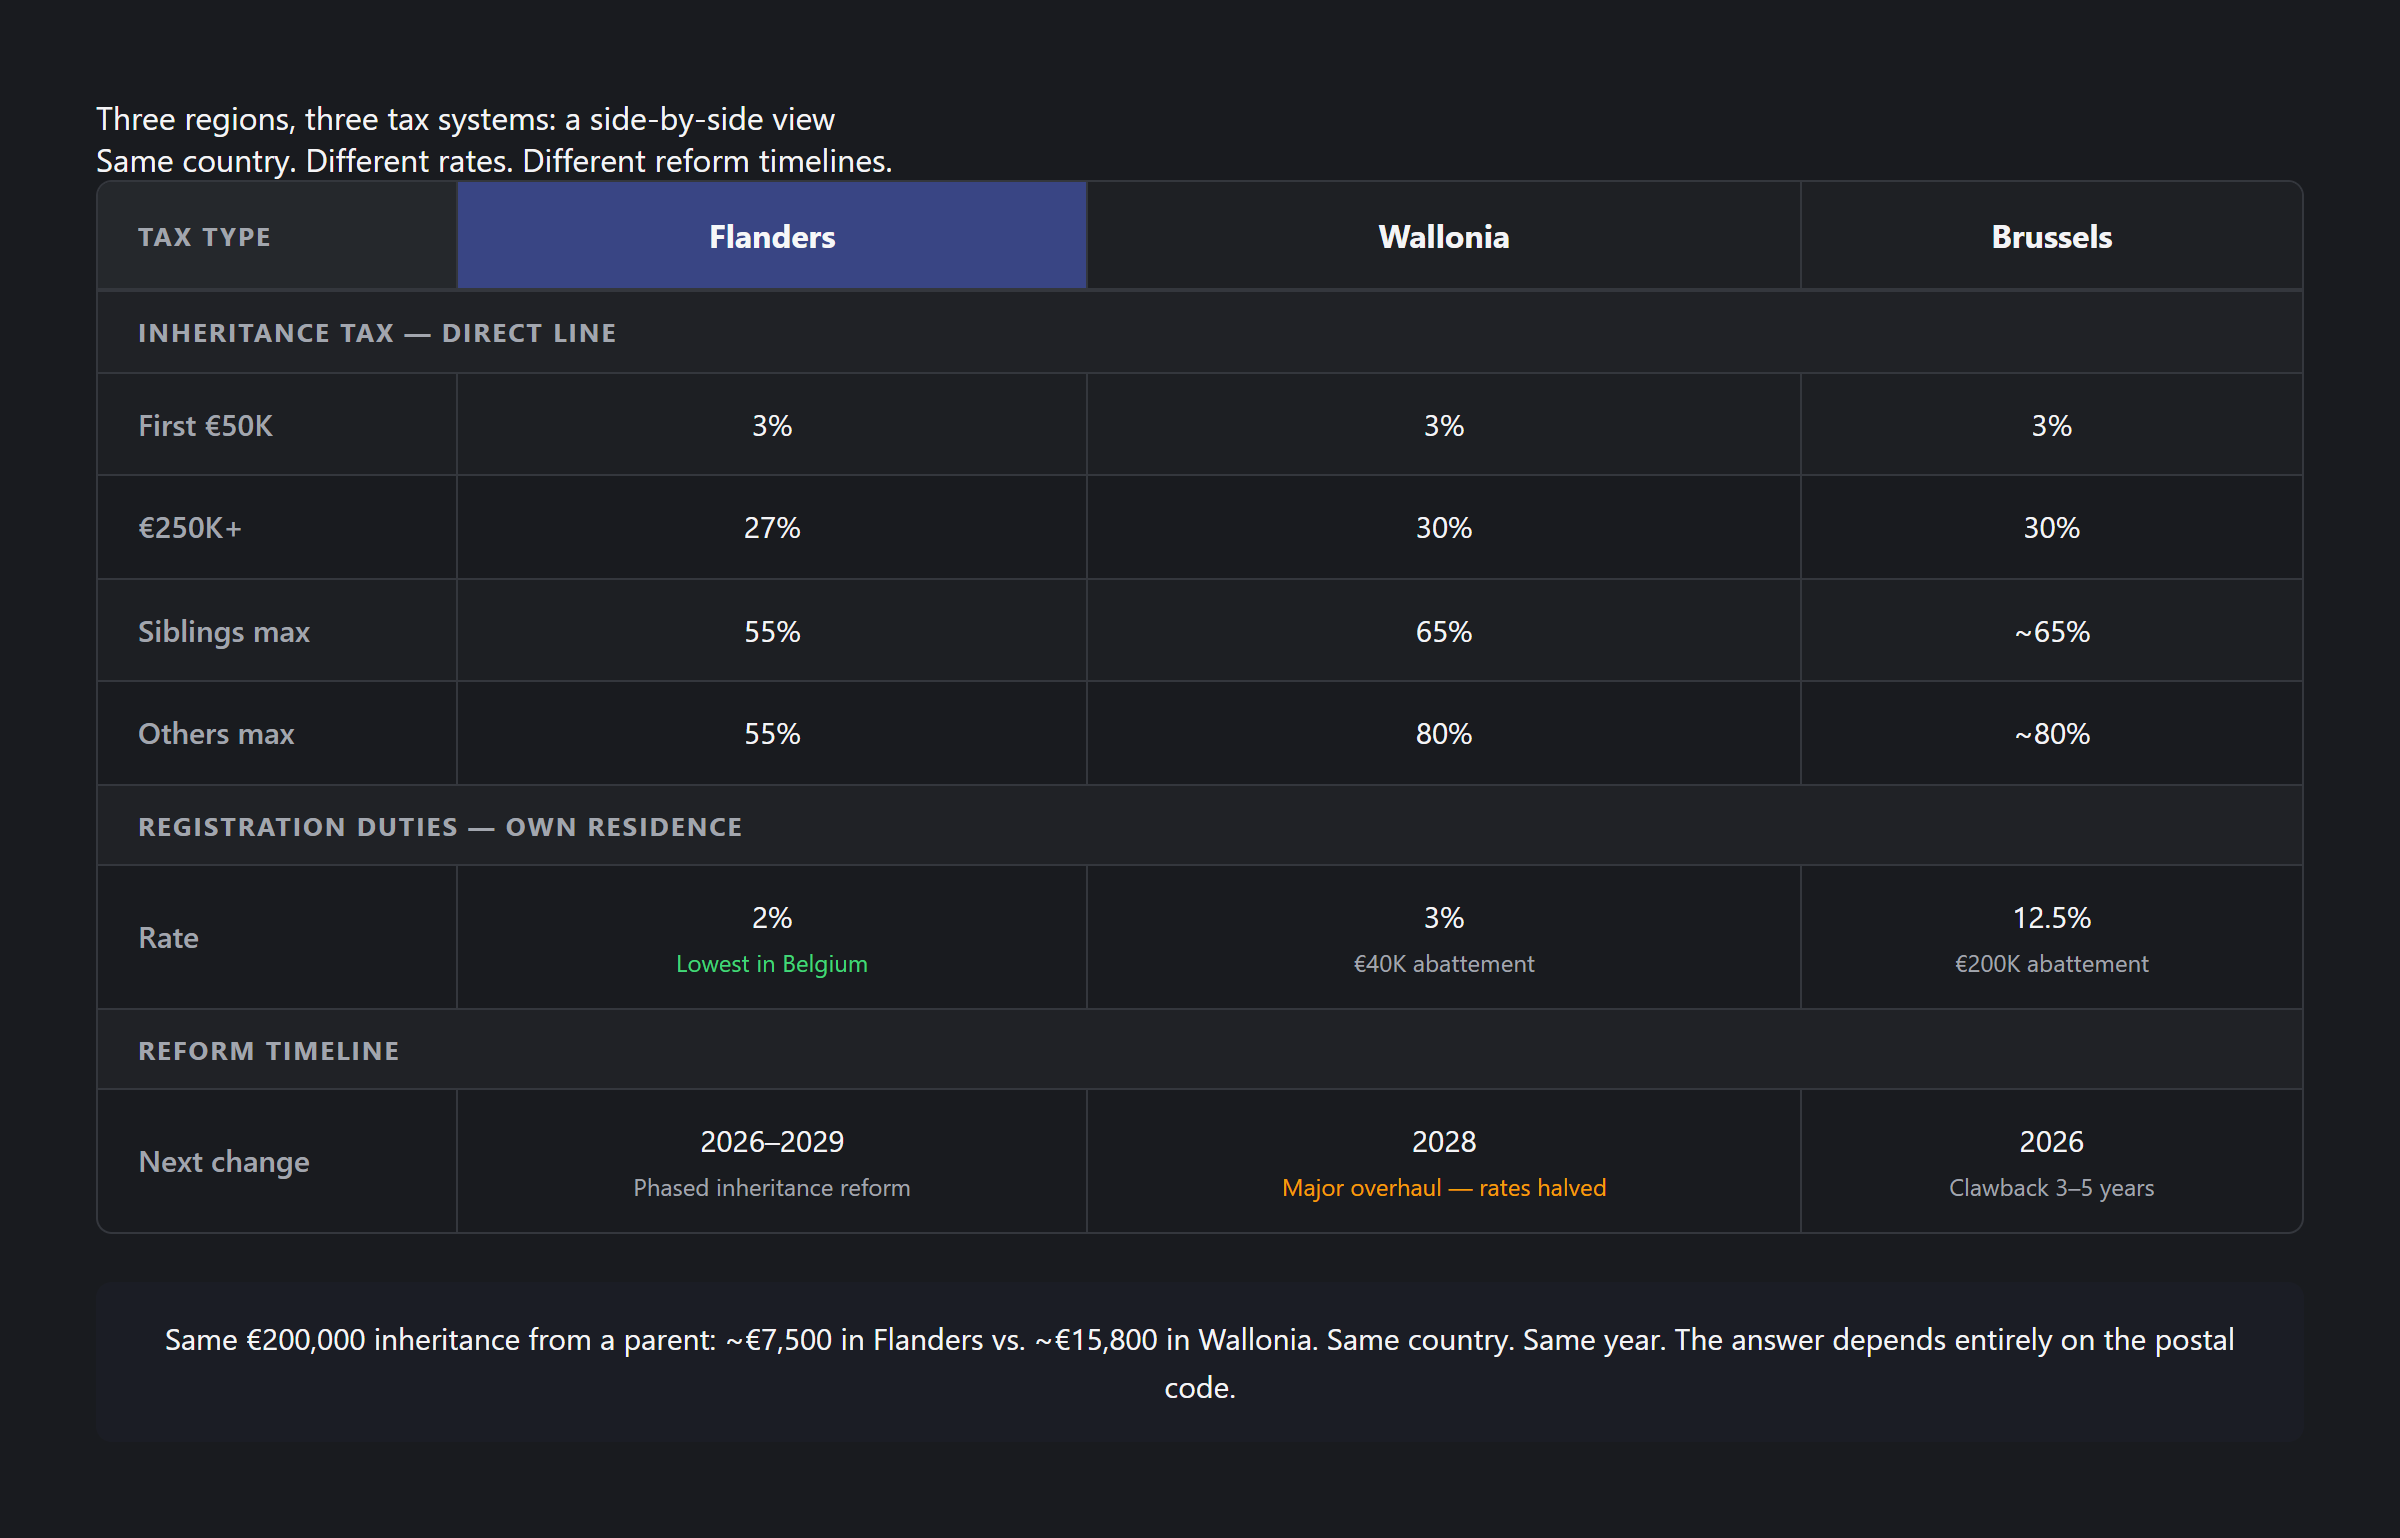The width and height of the screenshot is (2400, 1538).
Task: Click the Clawback 3–5 years note
Action: 2051,1188
